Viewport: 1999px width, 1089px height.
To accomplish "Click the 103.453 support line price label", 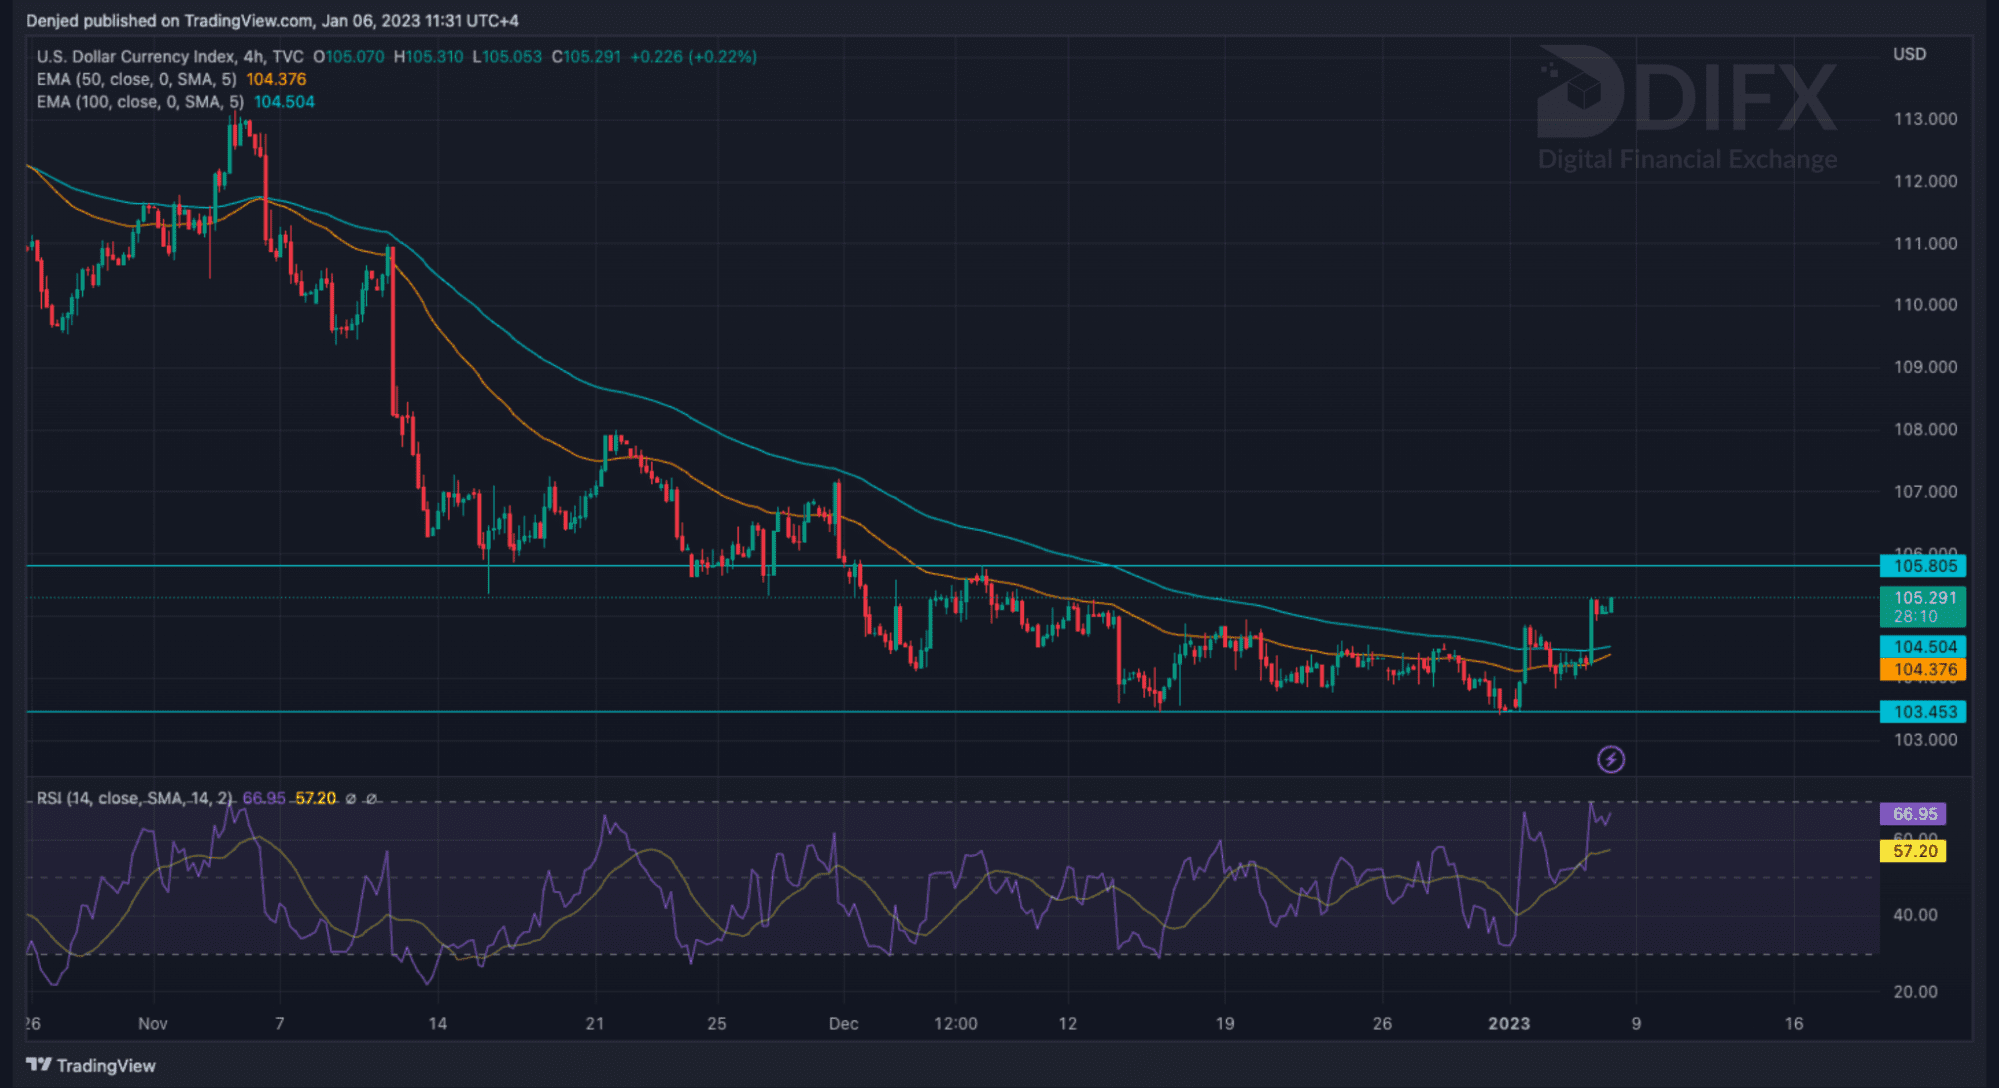I will click(1924, 712).
